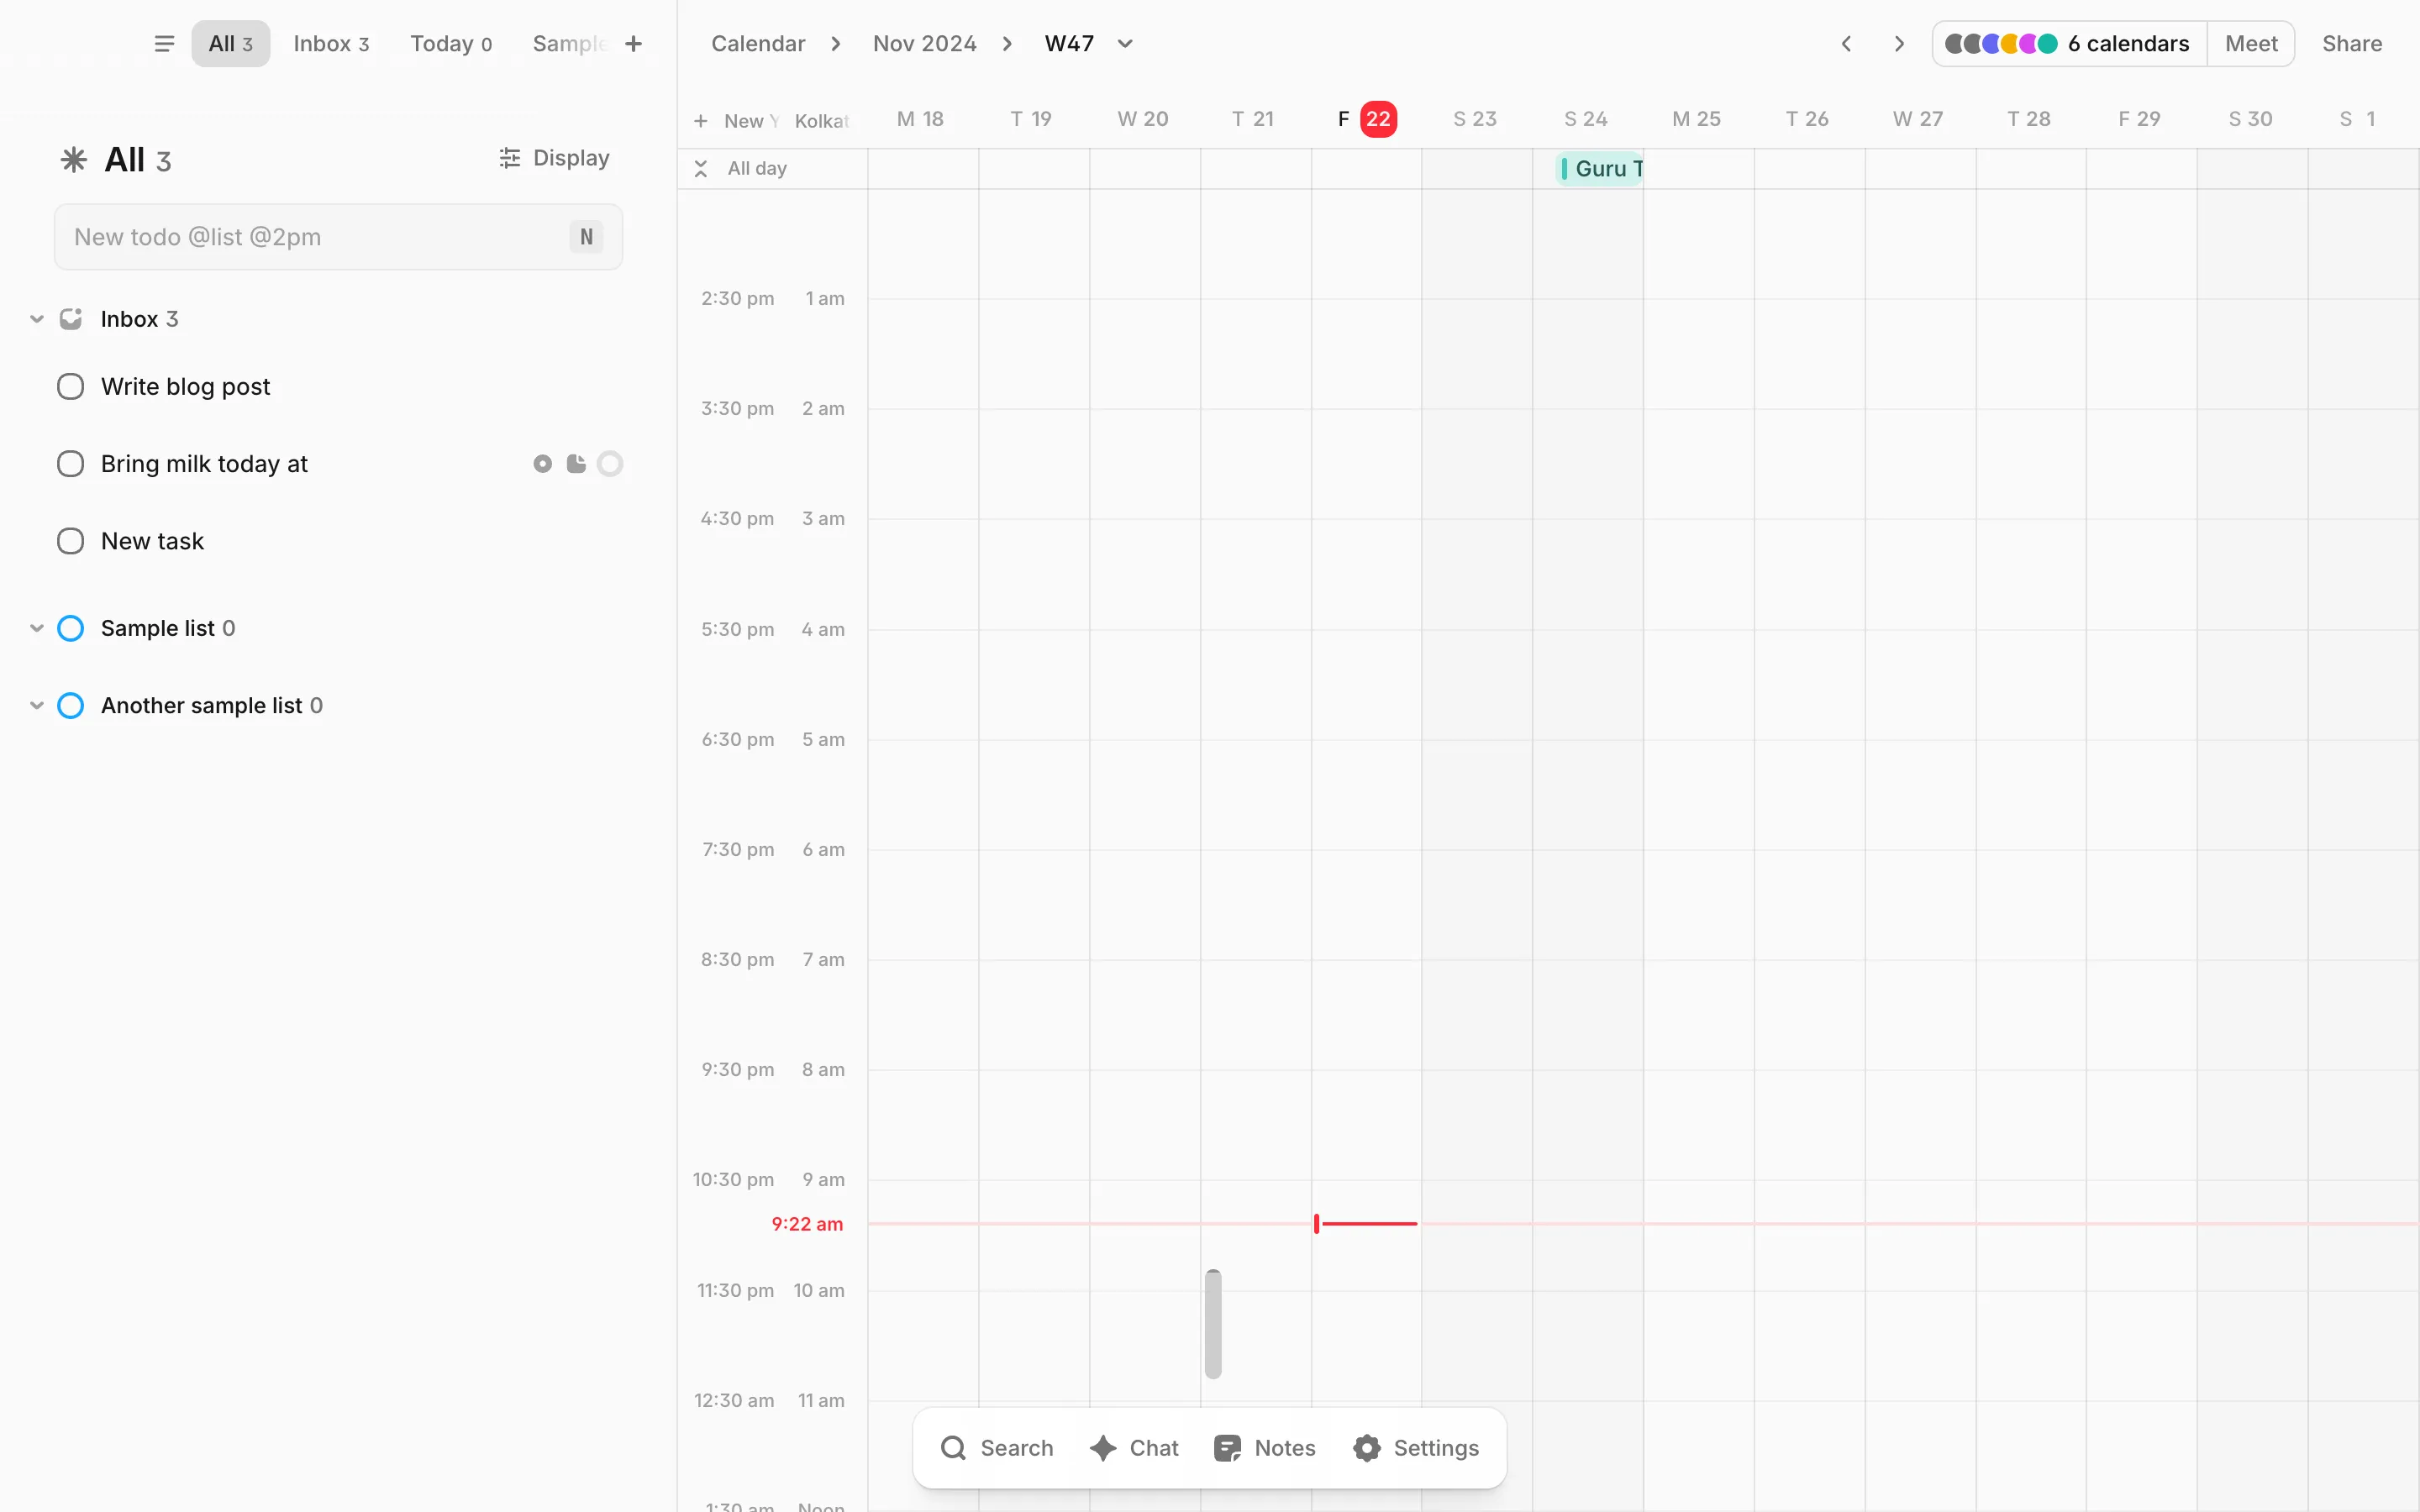2420x1512 pixels.
Task: Select Friday 22 day header
Action: coord(1367,119)
